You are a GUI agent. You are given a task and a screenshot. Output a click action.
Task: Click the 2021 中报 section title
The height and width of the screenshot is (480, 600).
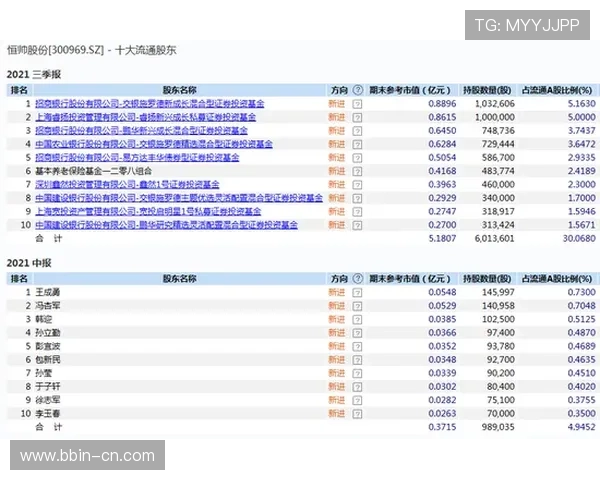click(29, 263)
